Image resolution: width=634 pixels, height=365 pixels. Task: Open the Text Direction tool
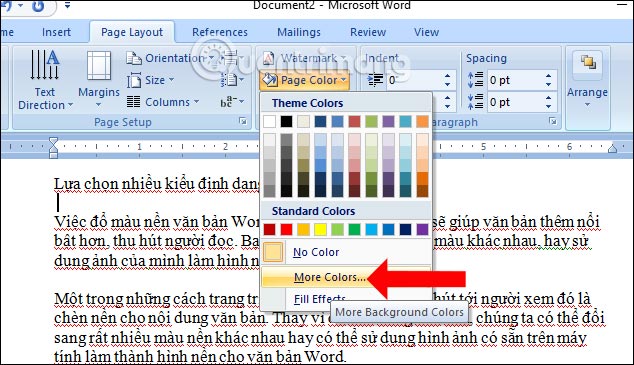pos(45,80)
